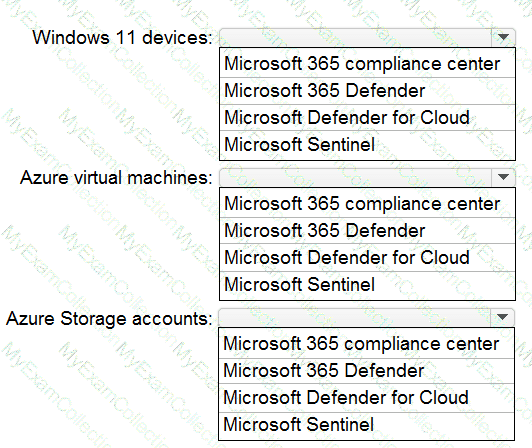Click the Azure Storage accounts combo box field
The height and width of the screenshot is (448, 532).
[366, 317]
